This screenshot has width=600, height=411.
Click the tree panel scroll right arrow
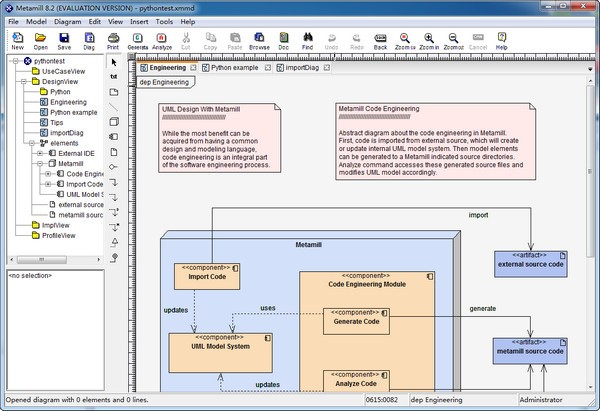click(x=98, y=260)
